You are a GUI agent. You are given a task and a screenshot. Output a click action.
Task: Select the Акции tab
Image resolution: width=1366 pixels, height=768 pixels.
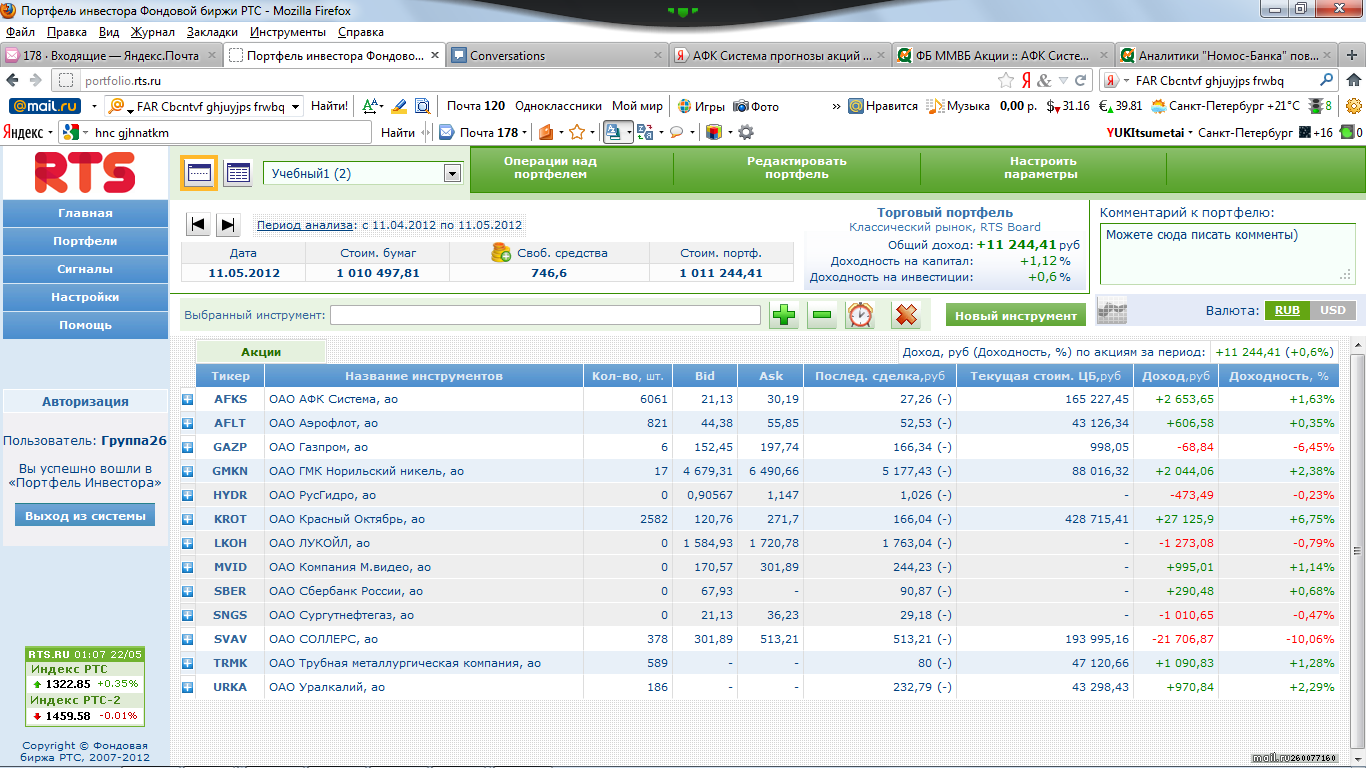[x=261, y=352]
